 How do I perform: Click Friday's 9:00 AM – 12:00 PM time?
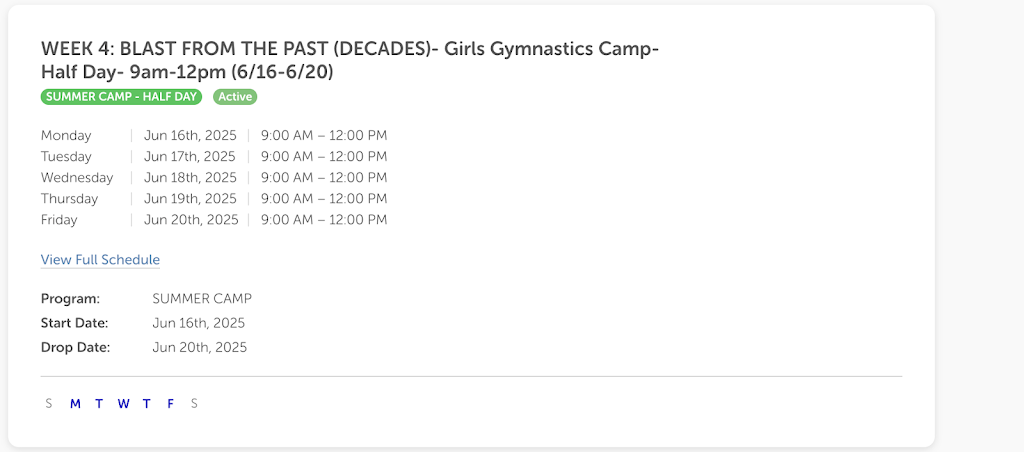point(324,220)
